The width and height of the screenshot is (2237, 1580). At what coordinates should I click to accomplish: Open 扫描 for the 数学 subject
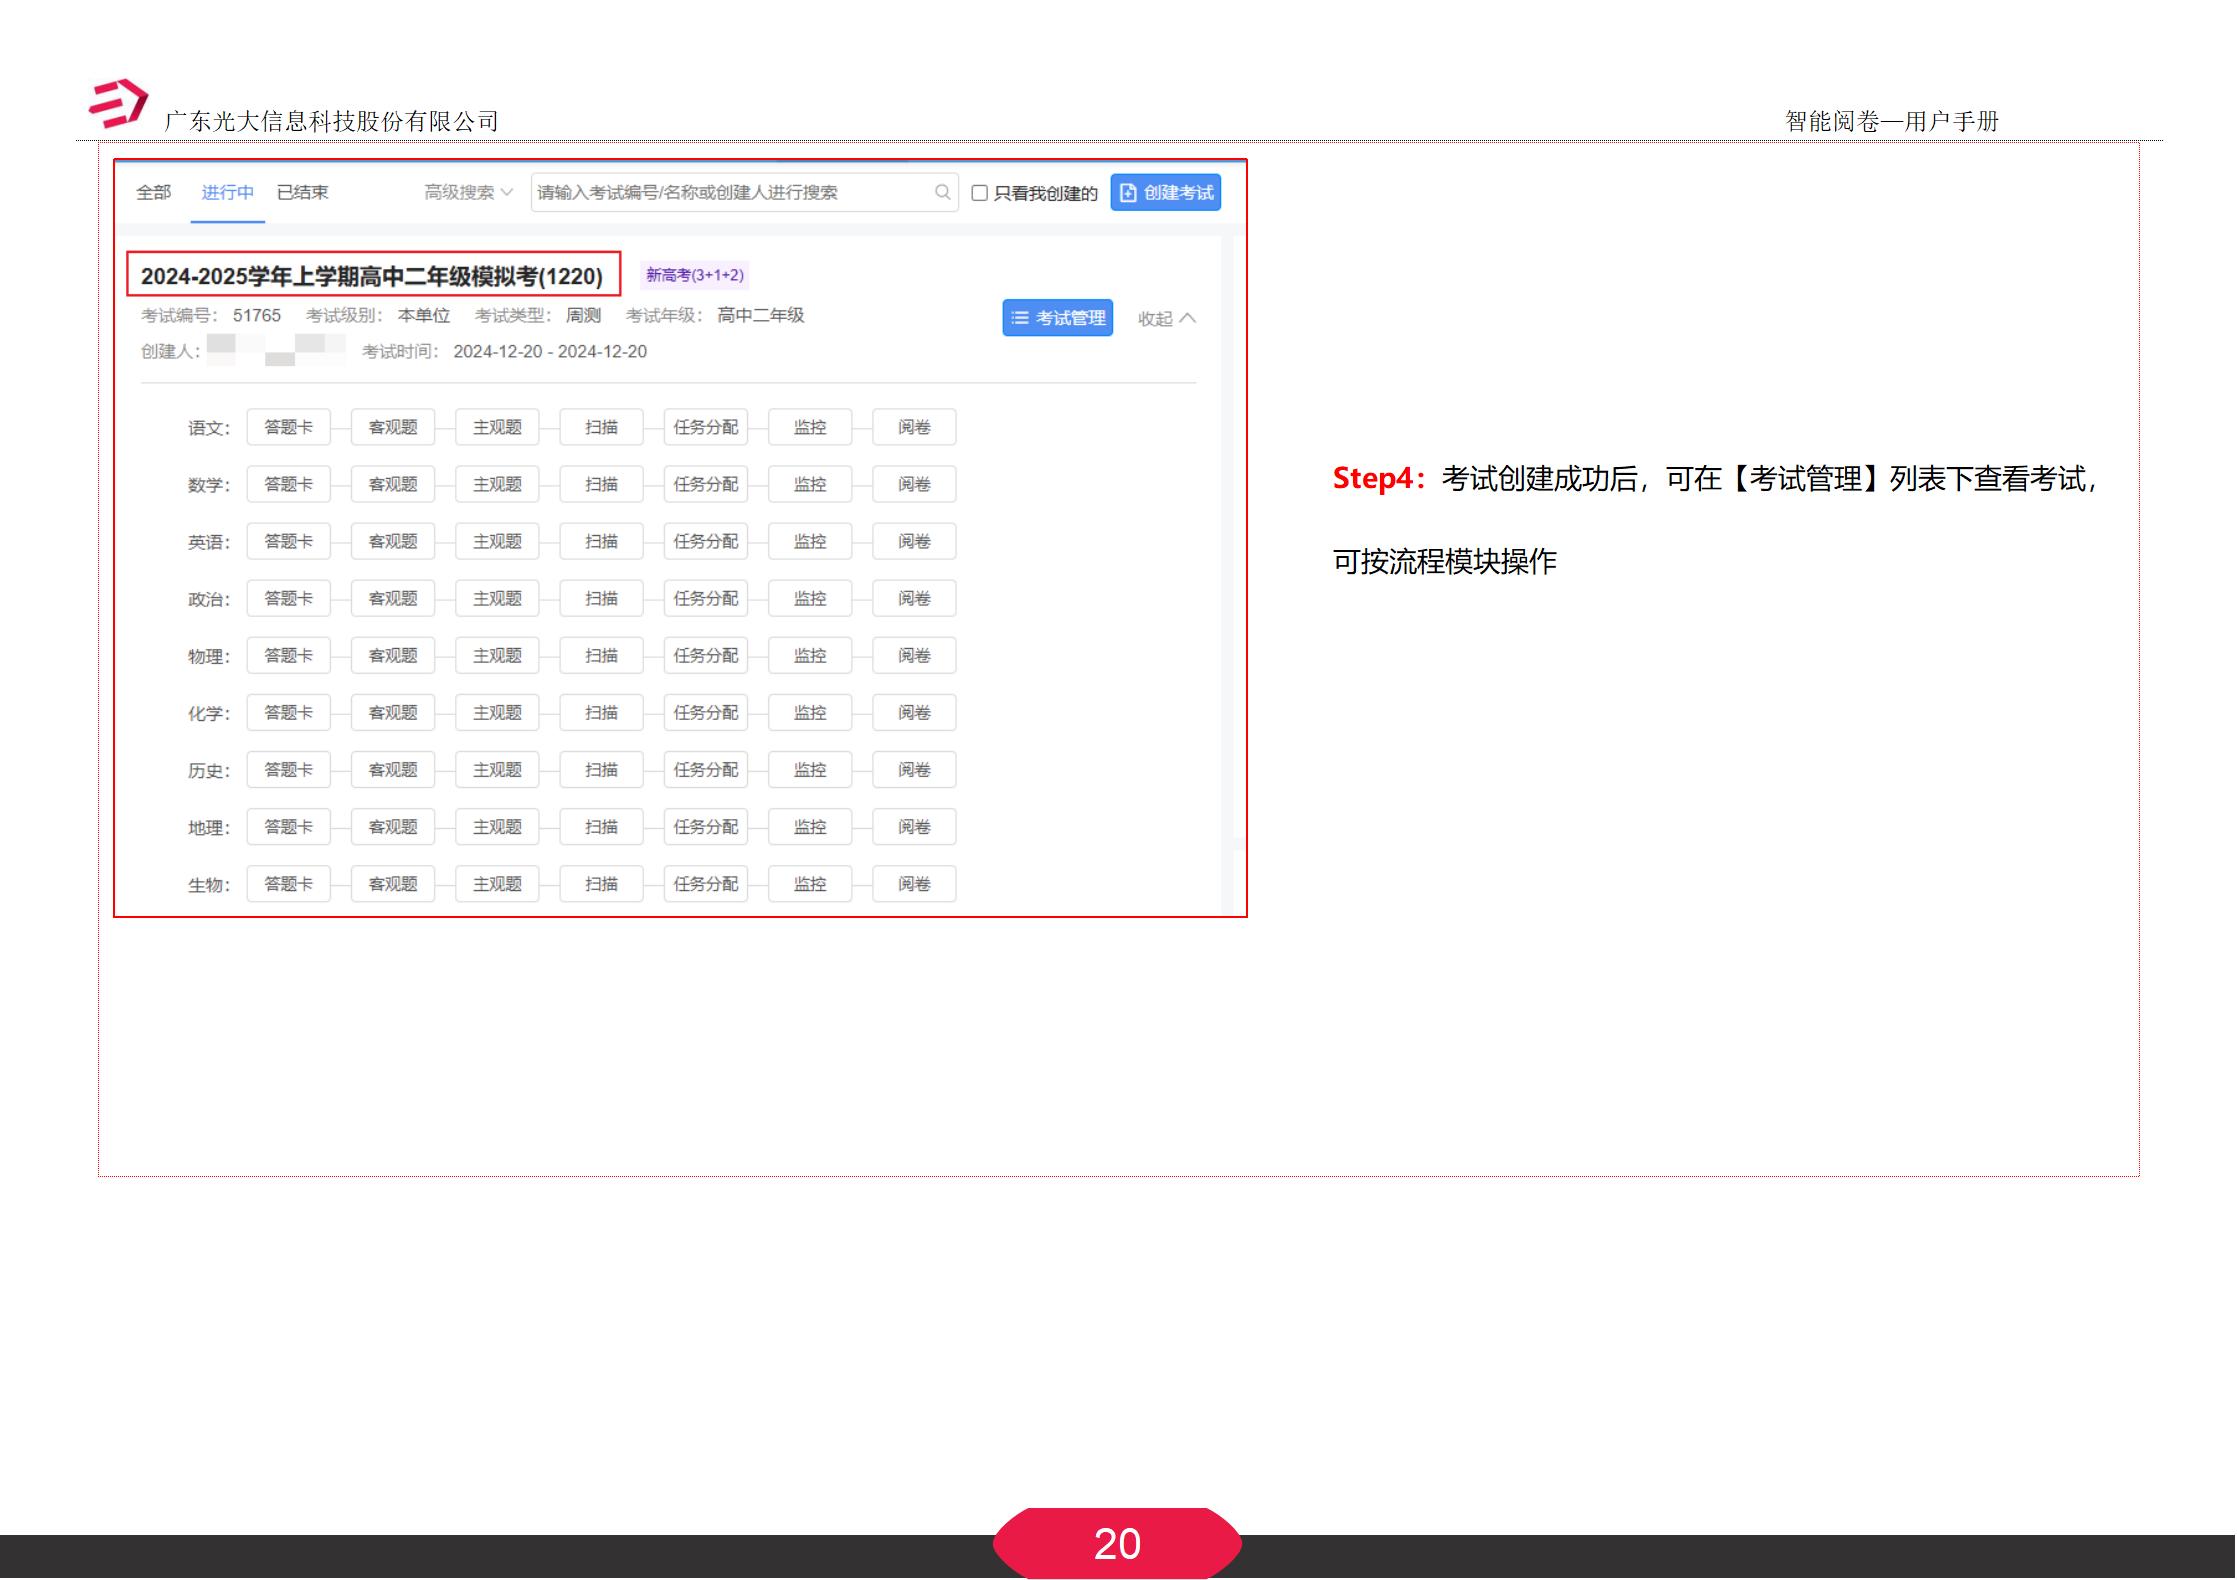click(x=601, y=484)
